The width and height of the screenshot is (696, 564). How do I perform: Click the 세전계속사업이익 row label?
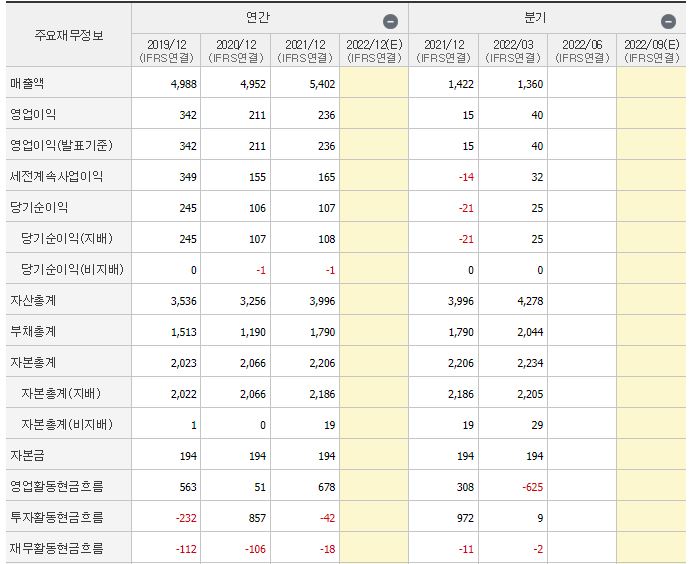[x=56, y=177]
